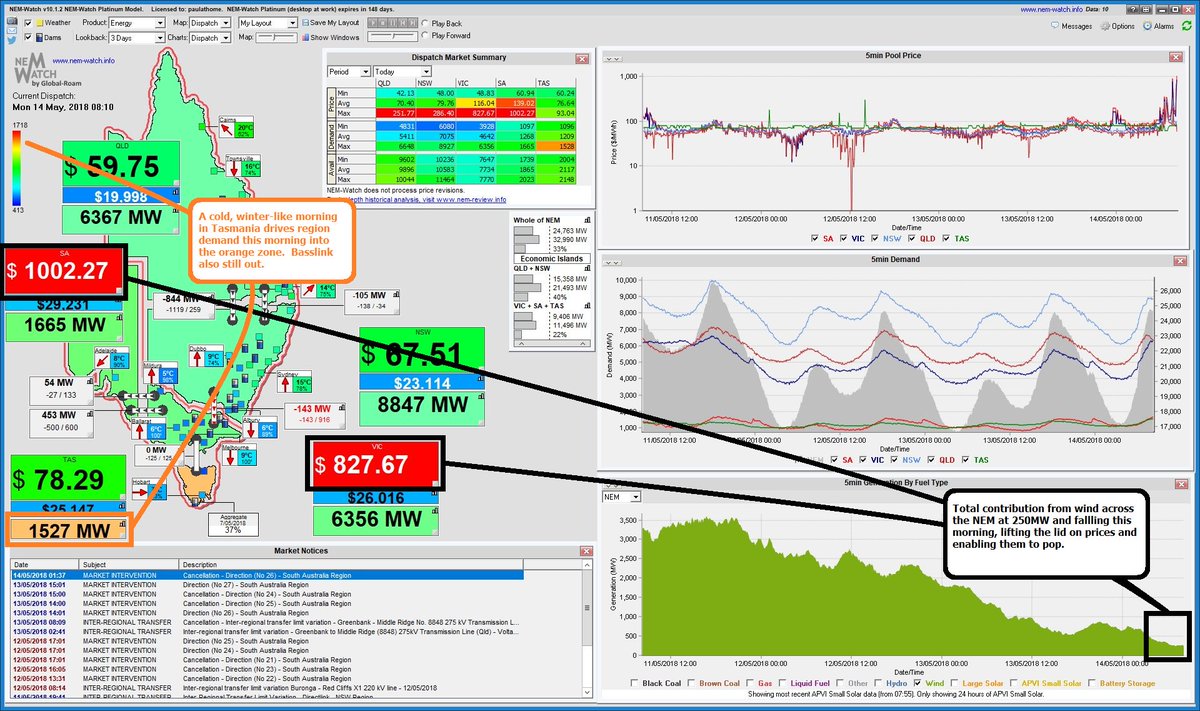
Task: Click the Save My Layout disk icon
Action: (304, 22)
